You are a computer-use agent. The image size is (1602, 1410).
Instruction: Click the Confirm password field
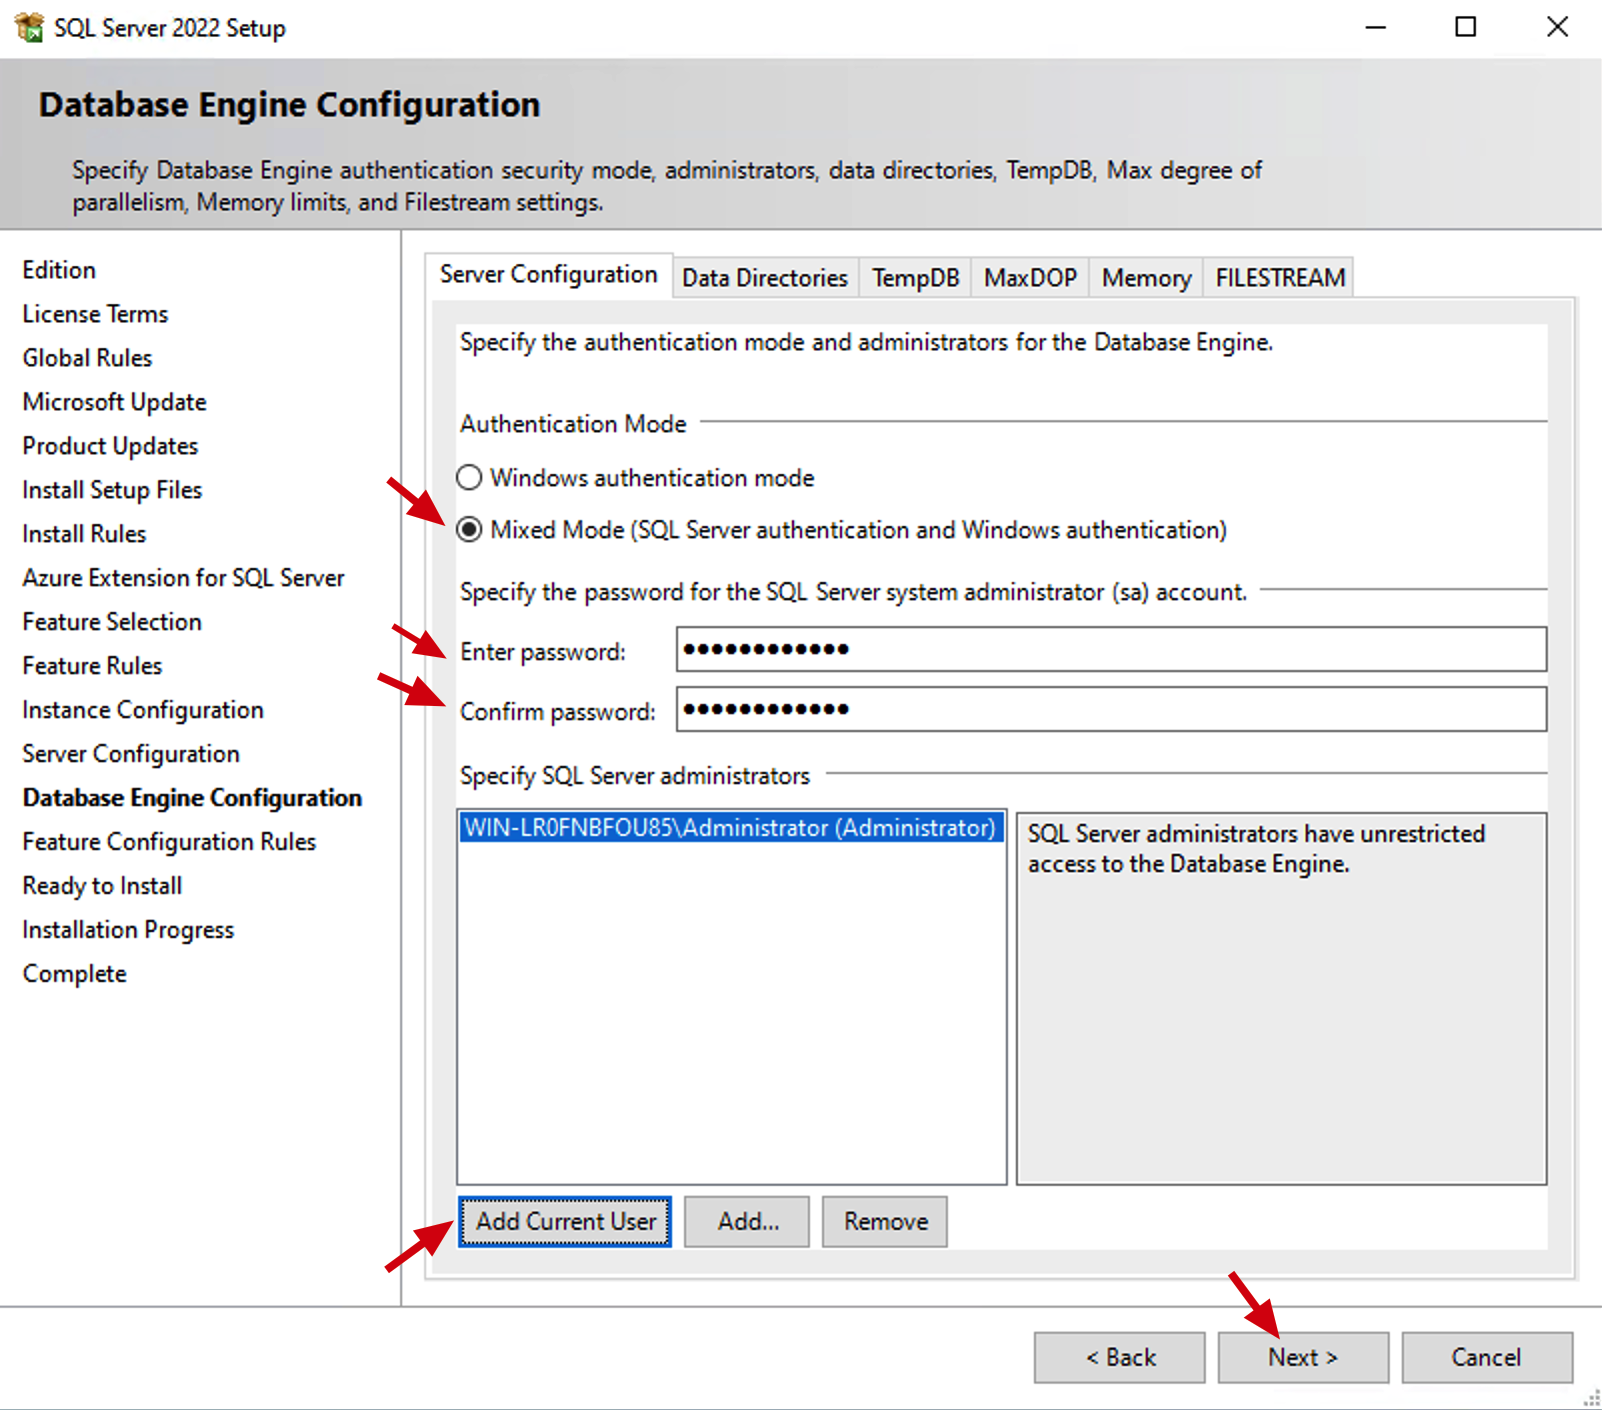(1111, 709)
